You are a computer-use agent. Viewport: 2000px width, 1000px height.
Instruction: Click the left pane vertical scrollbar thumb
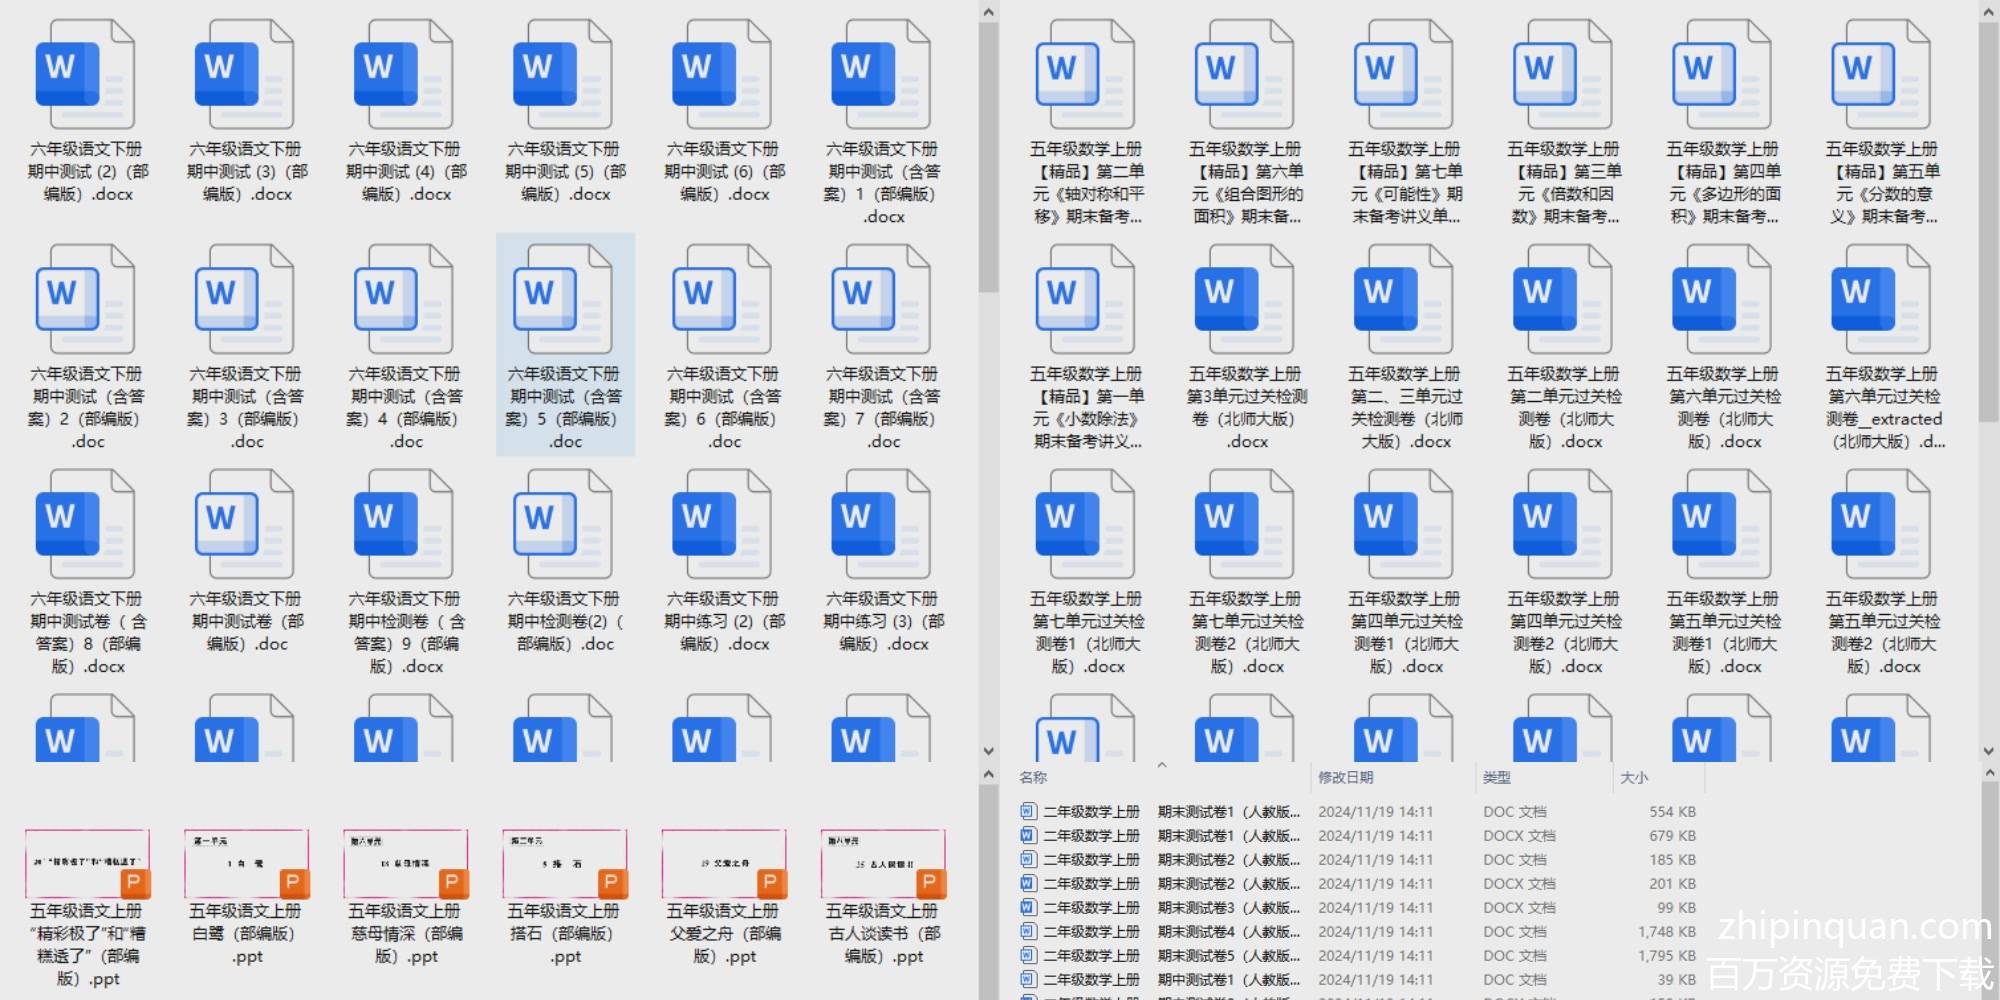tap(988, 160)
